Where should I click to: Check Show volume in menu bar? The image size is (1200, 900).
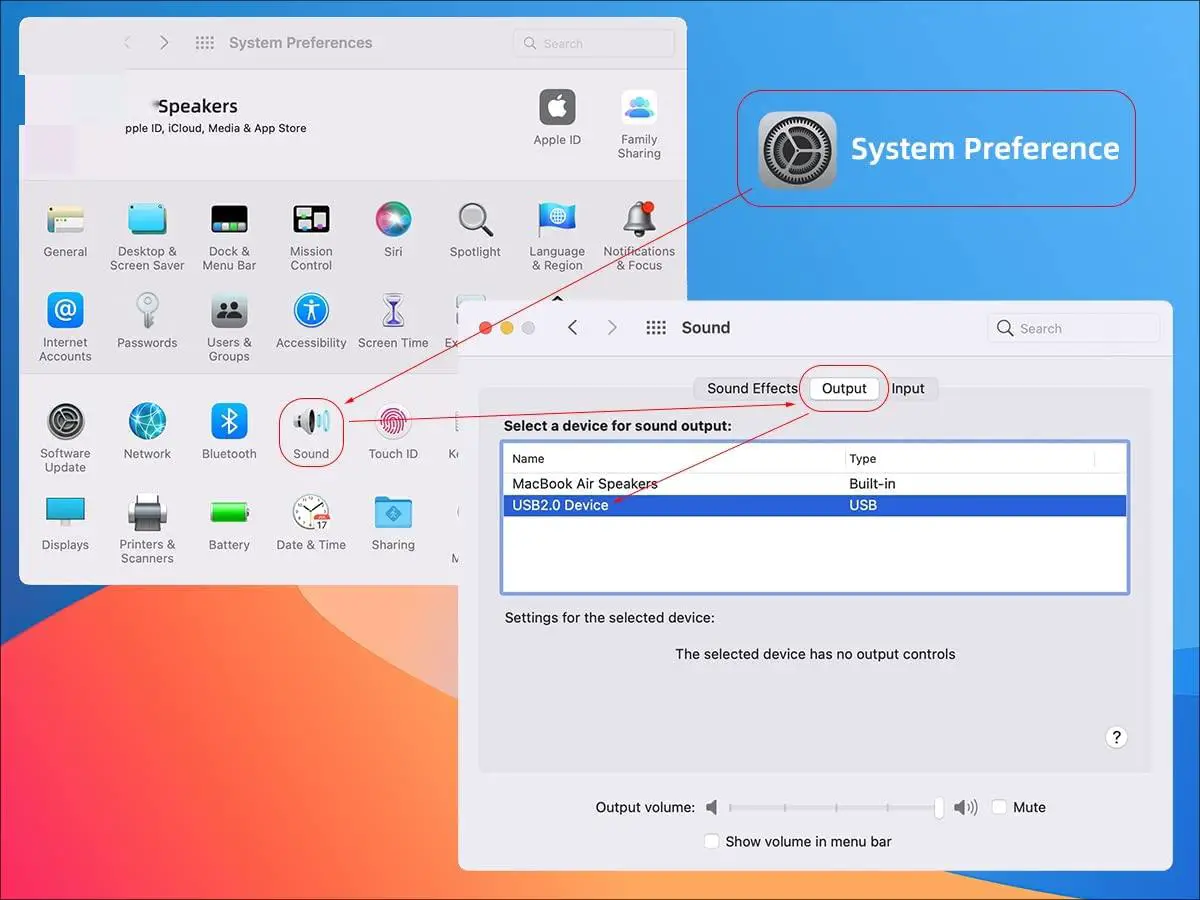[x=711, y=841]
